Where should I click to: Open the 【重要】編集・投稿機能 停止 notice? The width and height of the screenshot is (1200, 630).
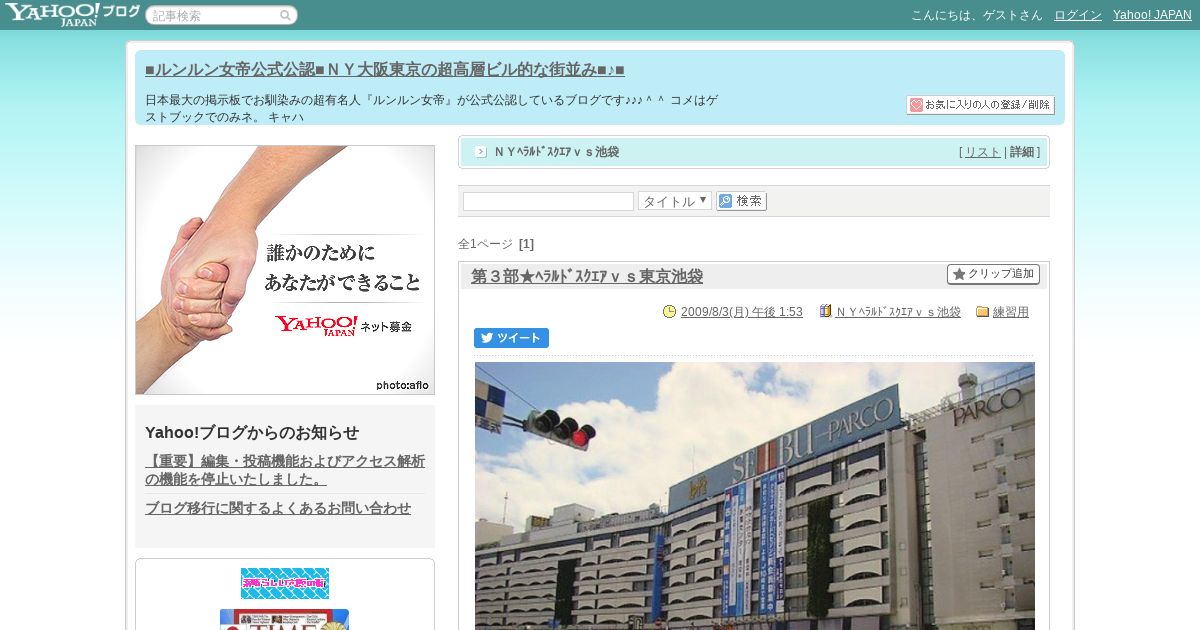click(x=285, y=470)
